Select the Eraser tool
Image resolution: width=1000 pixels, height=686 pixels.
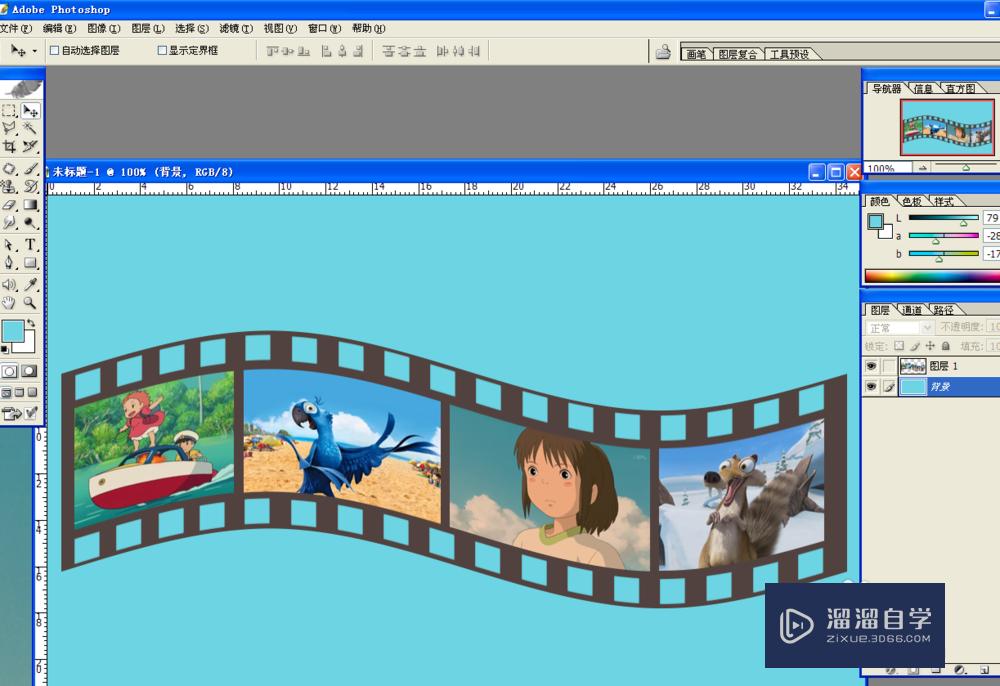[x=9, y=205]
